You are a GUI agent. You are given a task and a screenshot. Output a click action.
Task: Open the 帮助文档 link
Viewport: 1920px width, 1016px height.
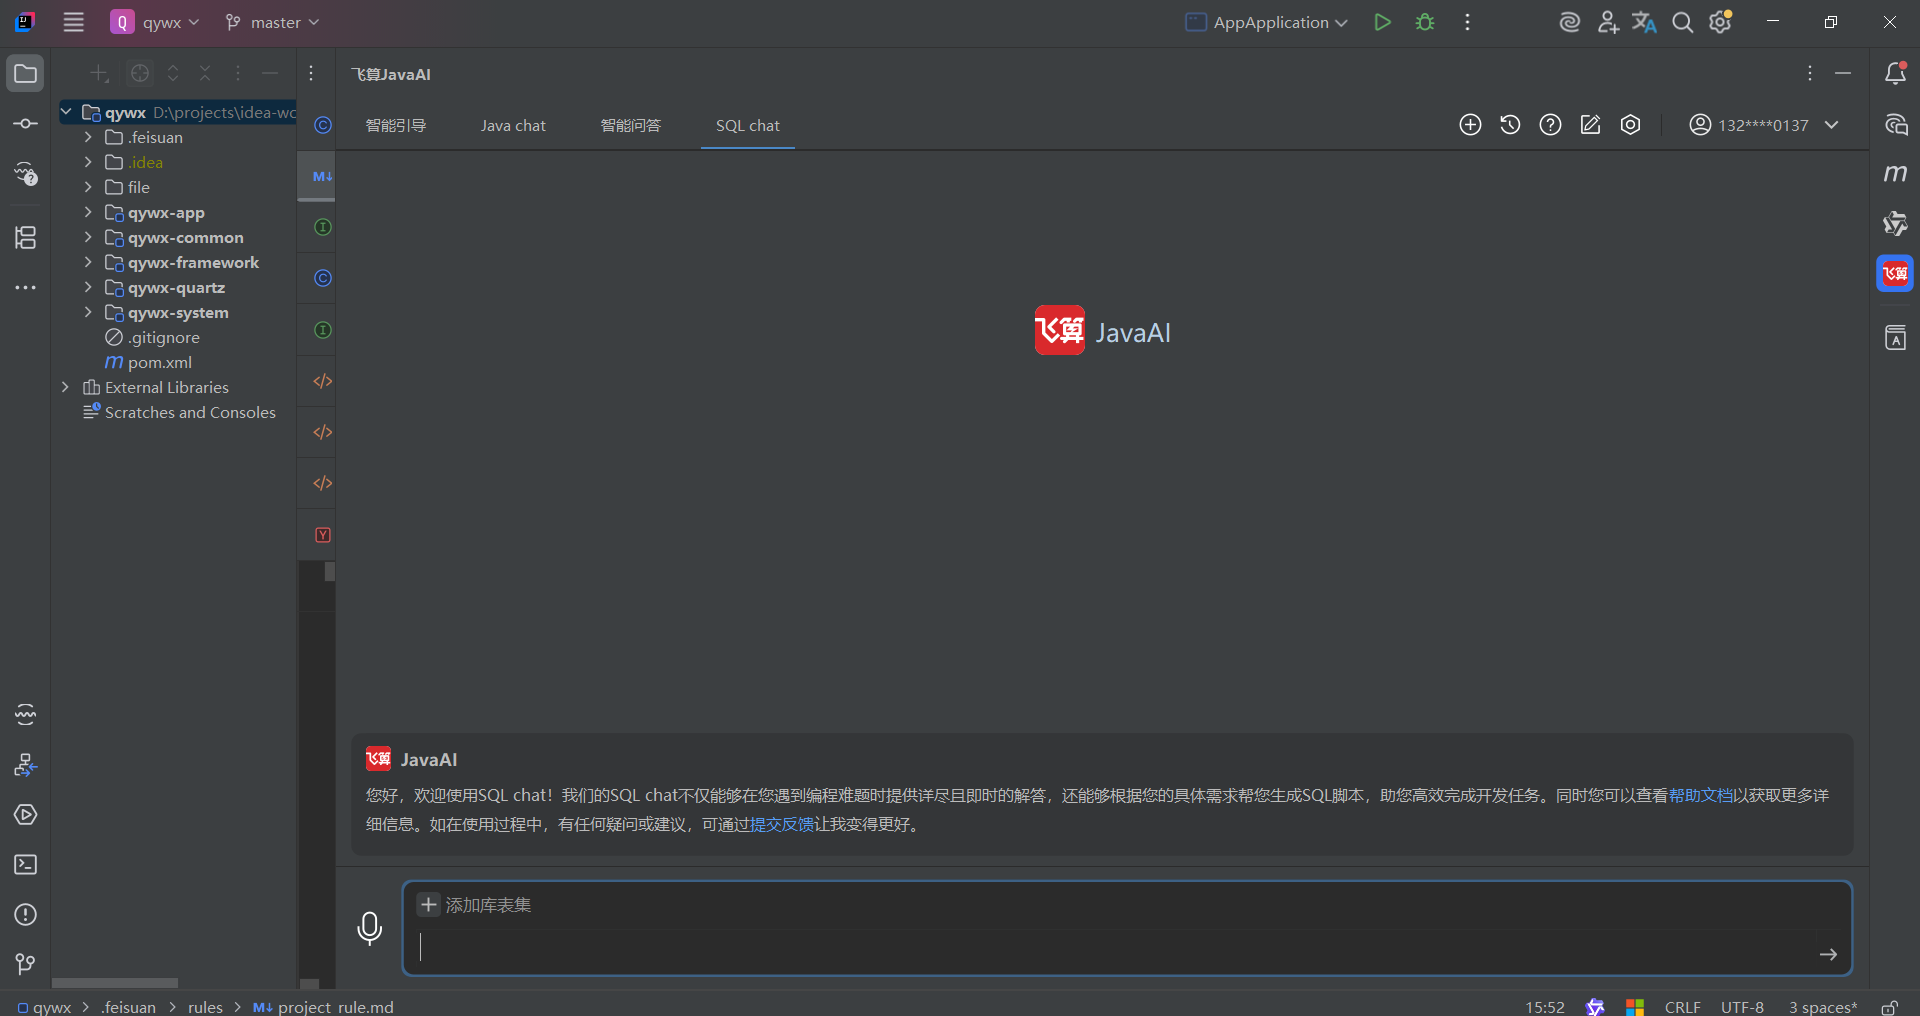pos(1701,795)
